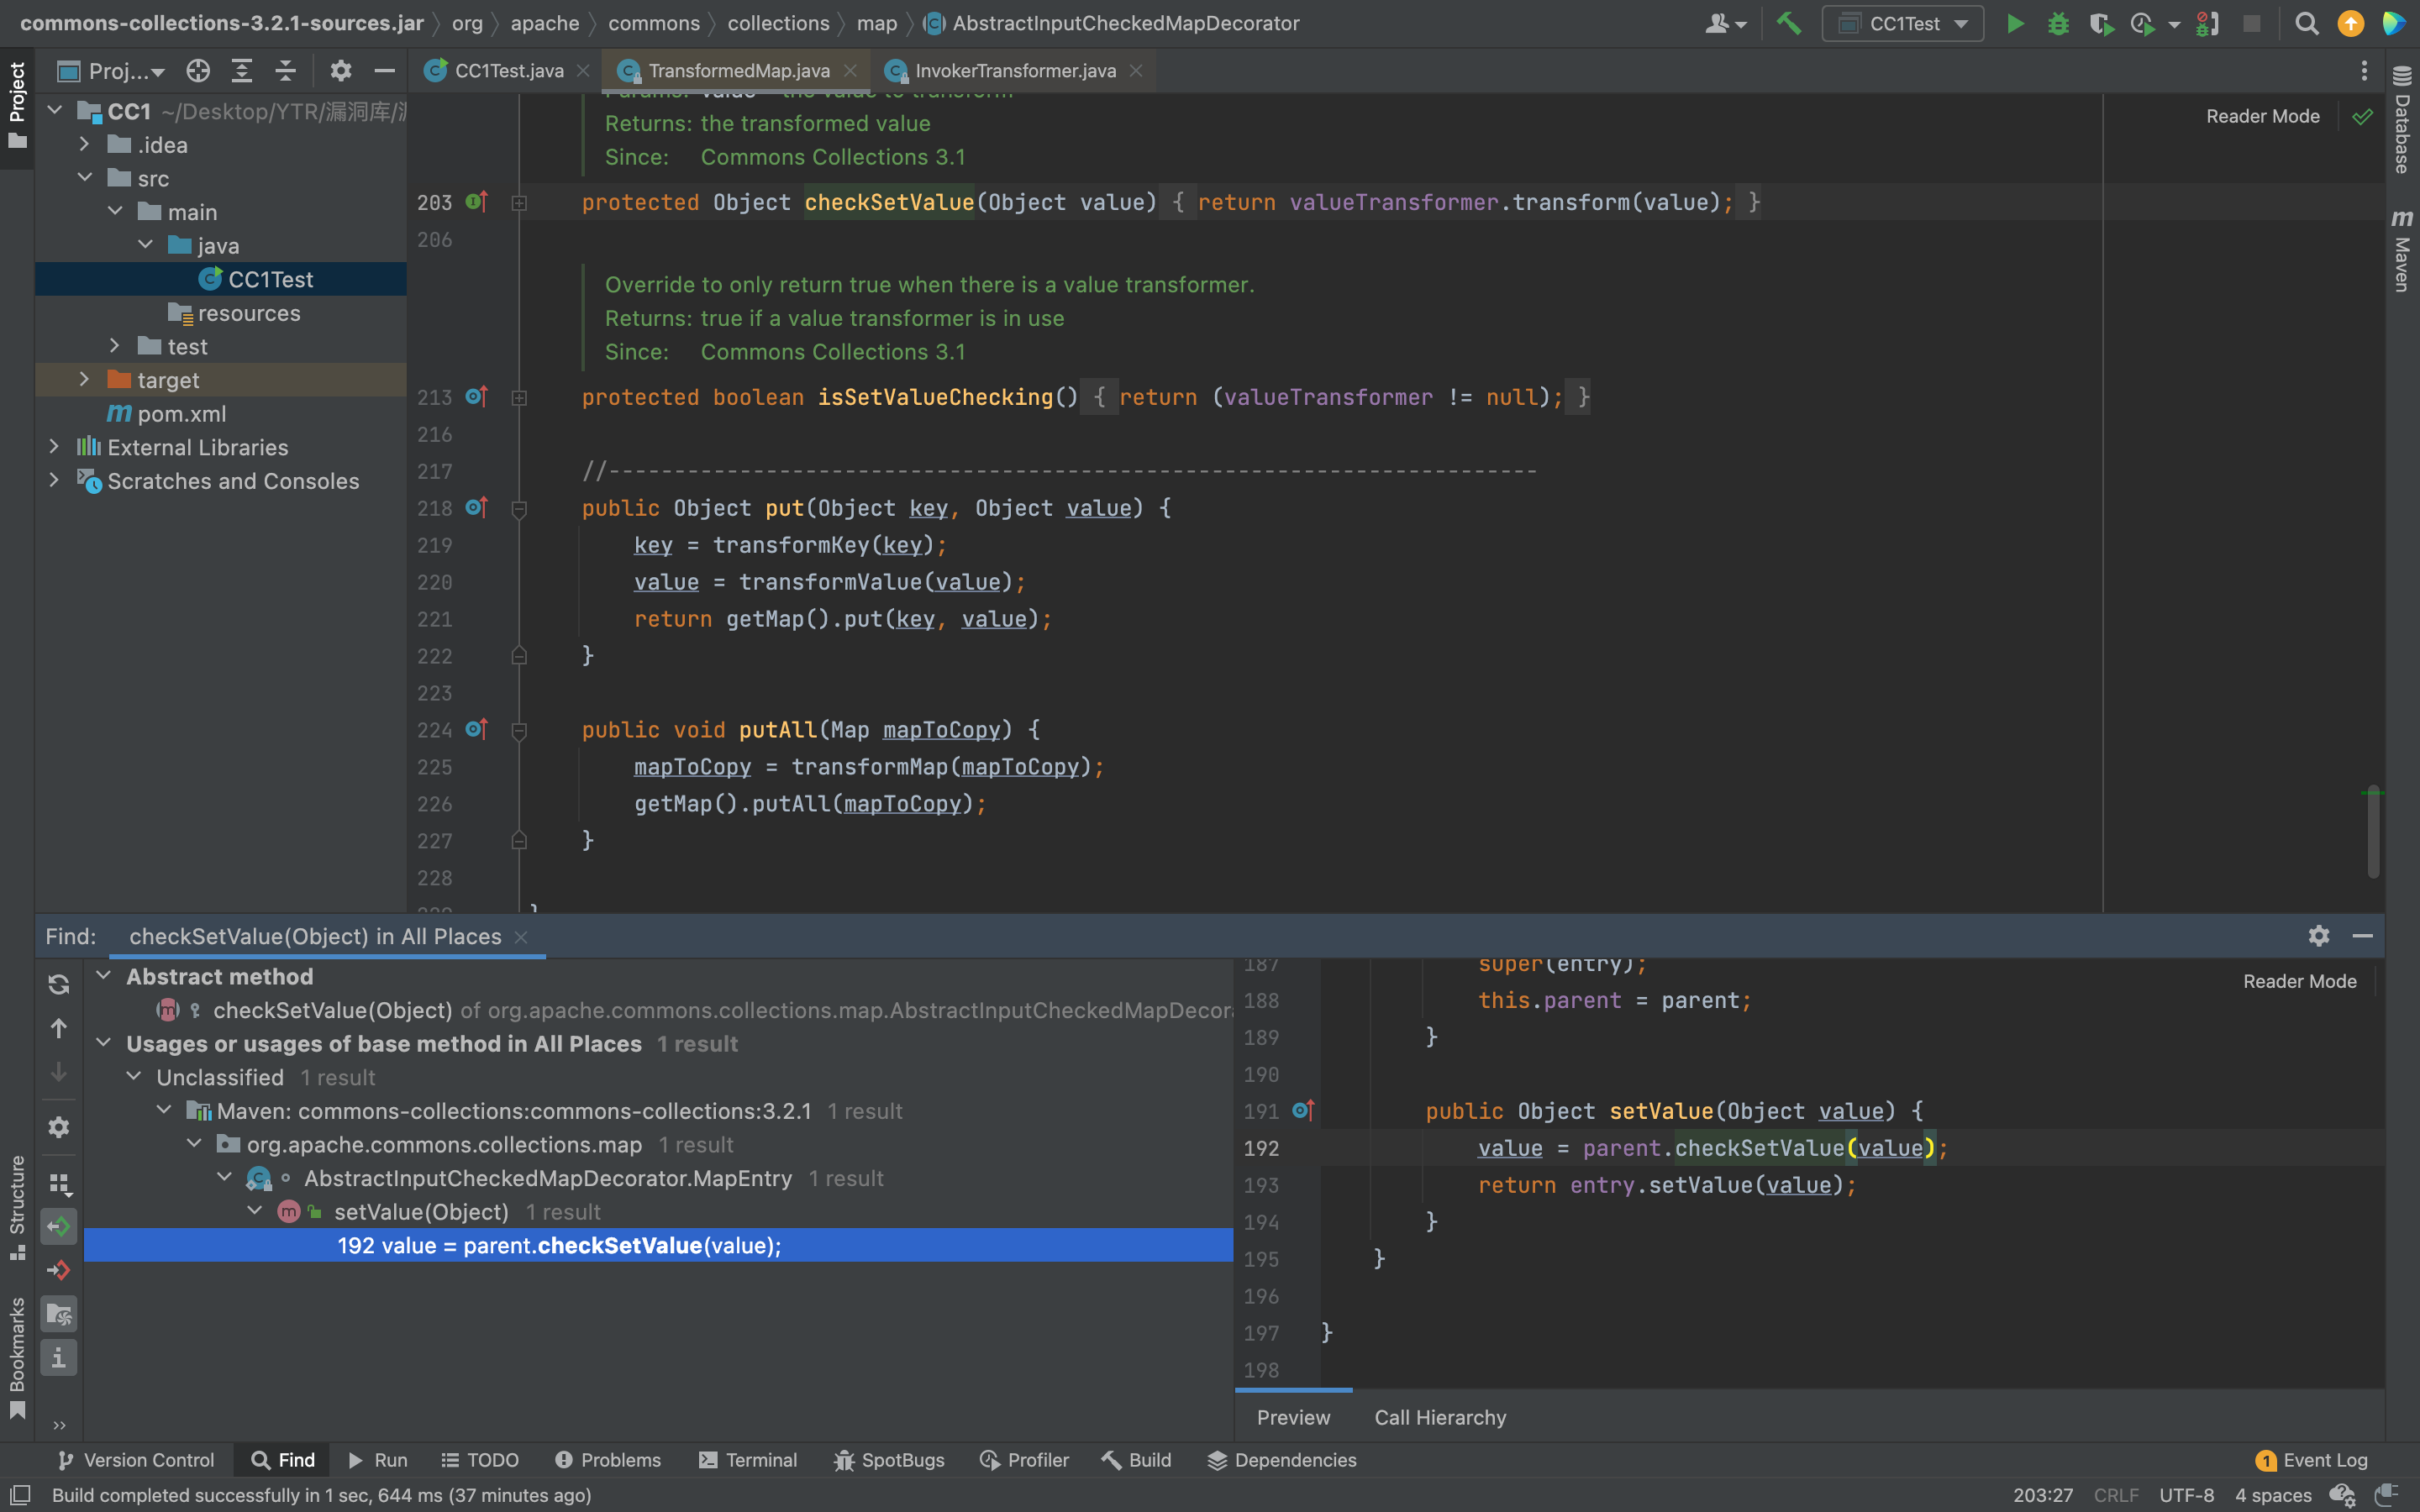Click CRLF line separator in status bar
2420x1512 pixels.
tap(2116, 1495)
